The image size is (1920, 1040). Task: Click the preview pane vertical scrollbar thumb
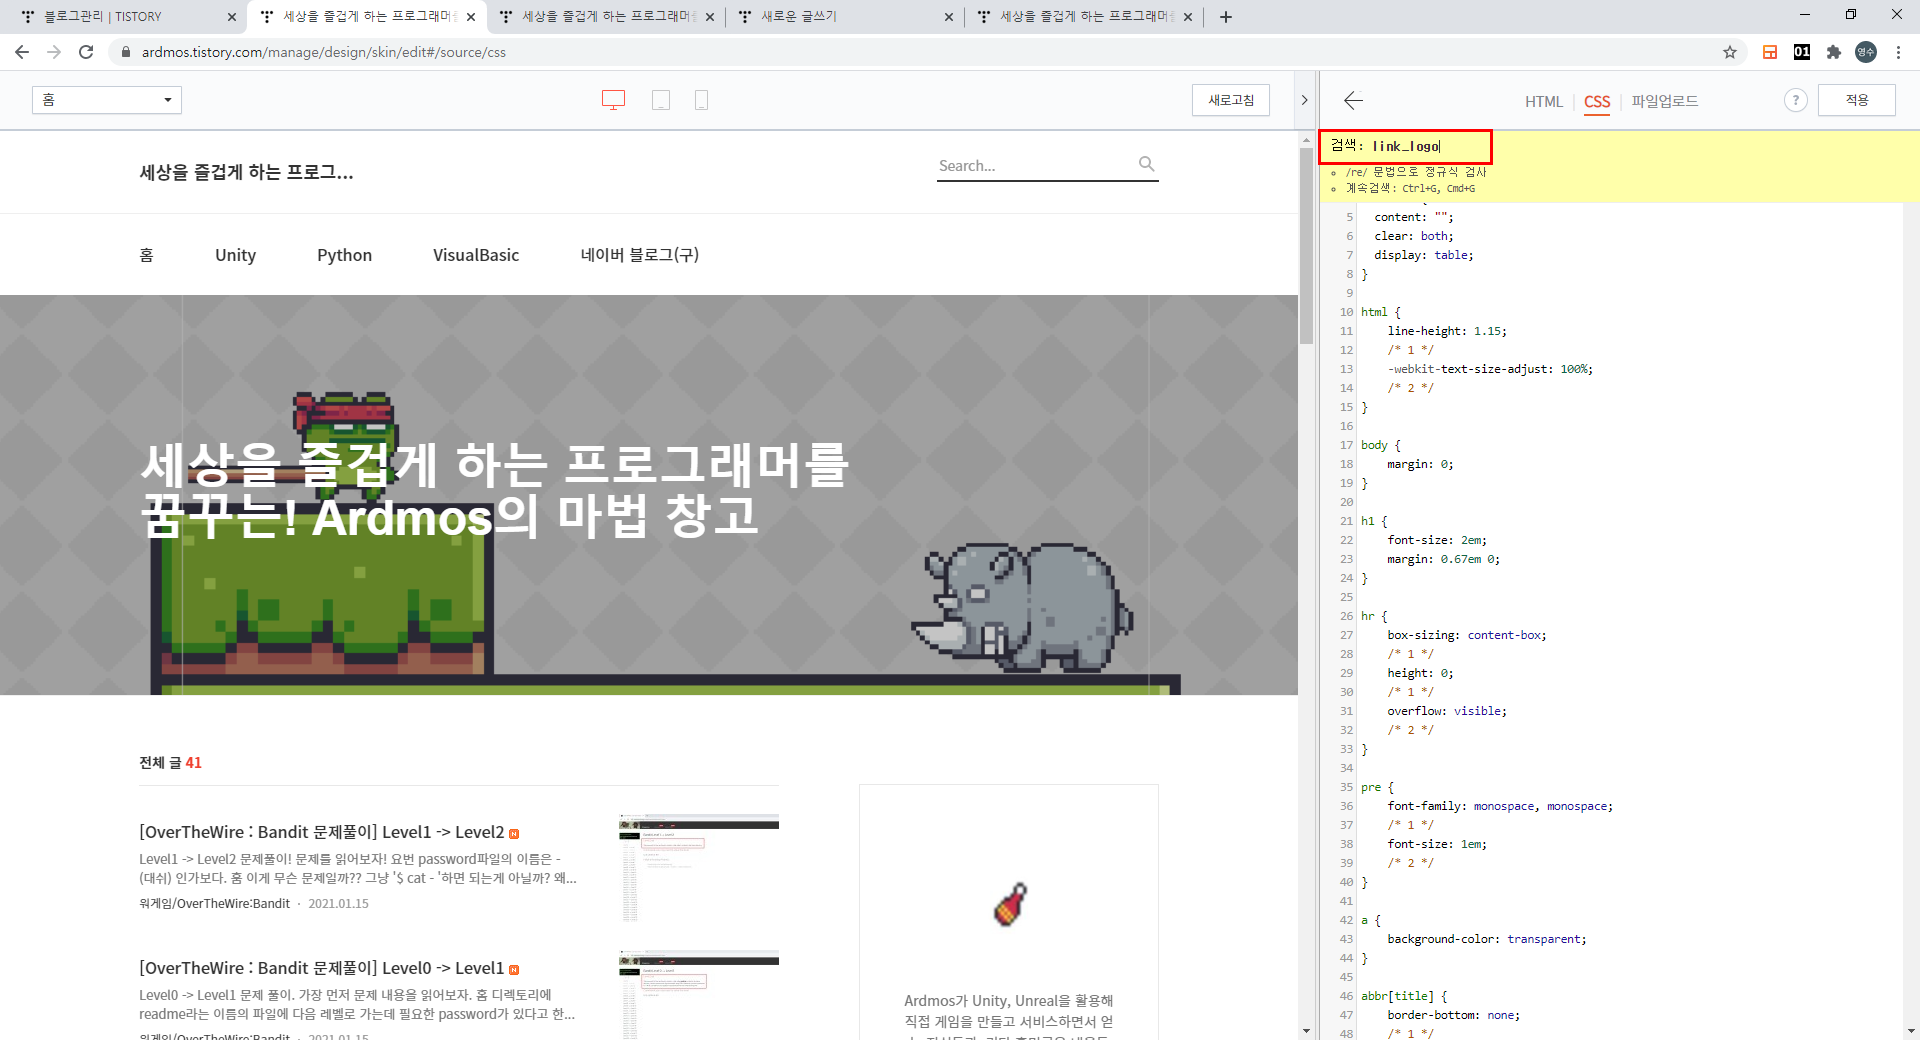click(1306, 245)
